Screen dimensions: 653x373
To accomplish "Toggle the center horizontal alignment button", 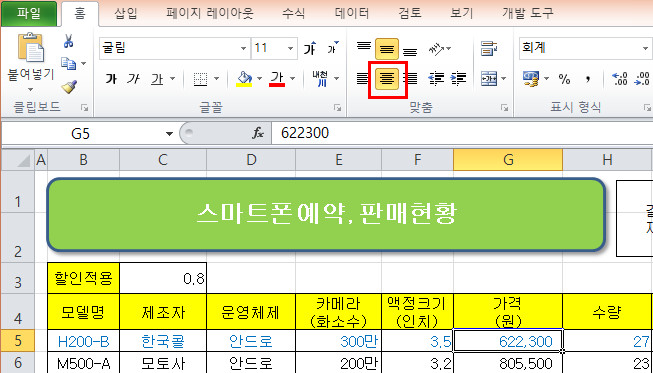I will (387, 78).
